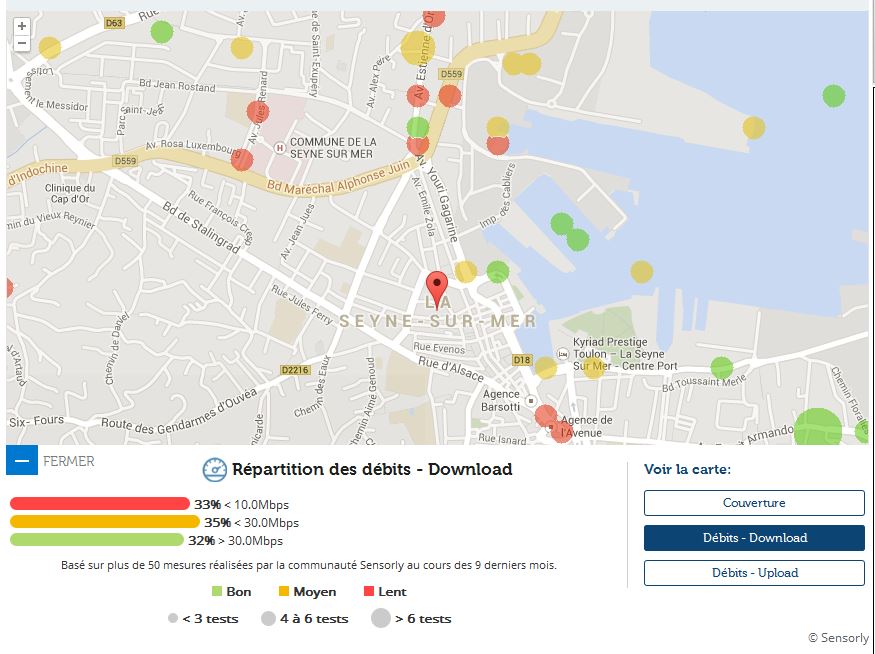Click the Kyriad Prestige hotel marker icon
875x654 pixels.
tap(563, 354)
